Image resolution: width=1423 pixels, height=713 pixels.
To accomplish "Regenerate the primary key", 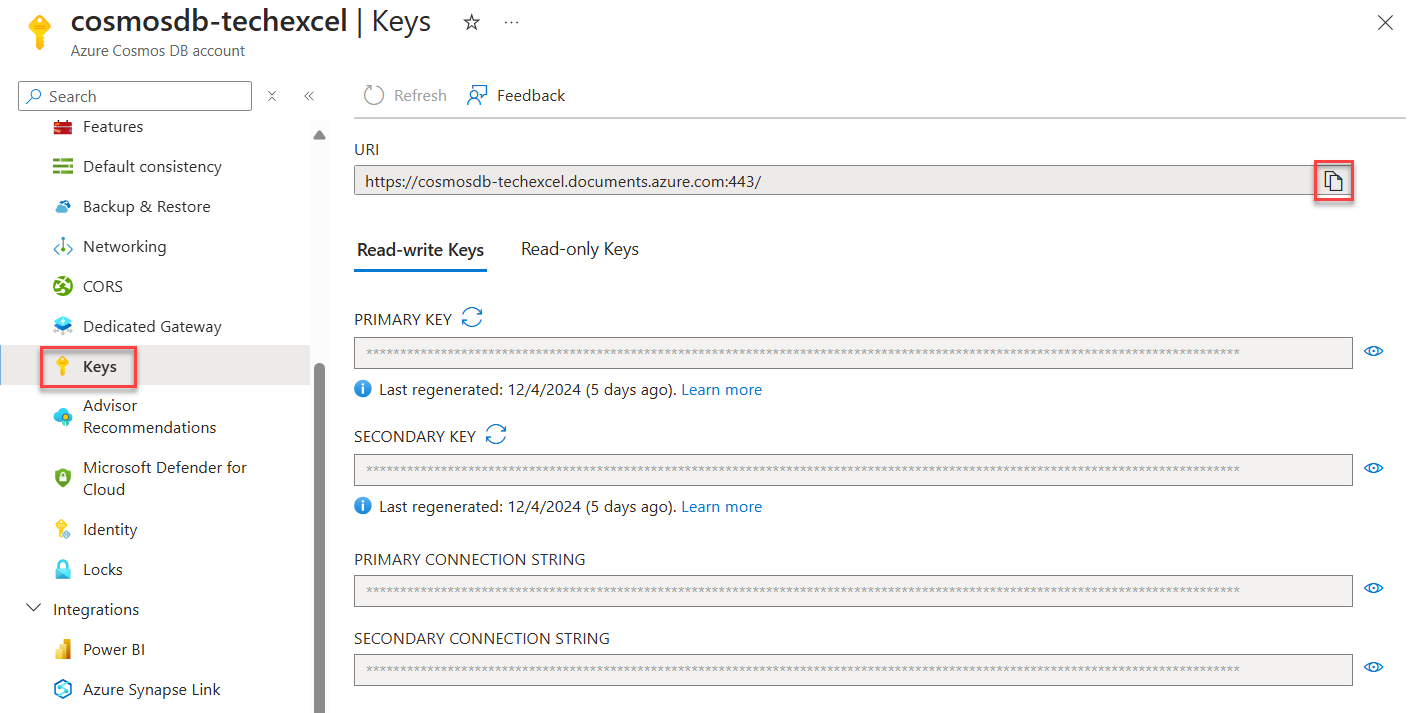I will (x=471, y=317).
